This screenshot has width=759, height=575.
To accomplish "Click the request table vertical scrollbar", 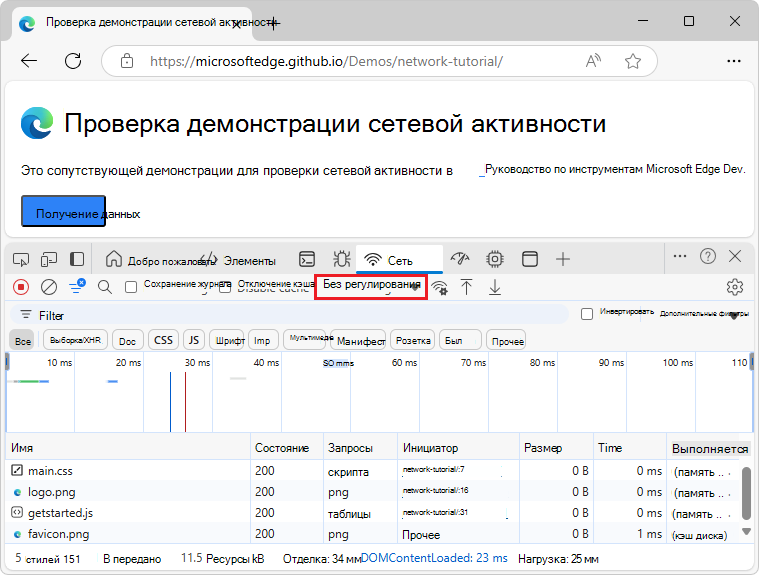I will 746,494.
